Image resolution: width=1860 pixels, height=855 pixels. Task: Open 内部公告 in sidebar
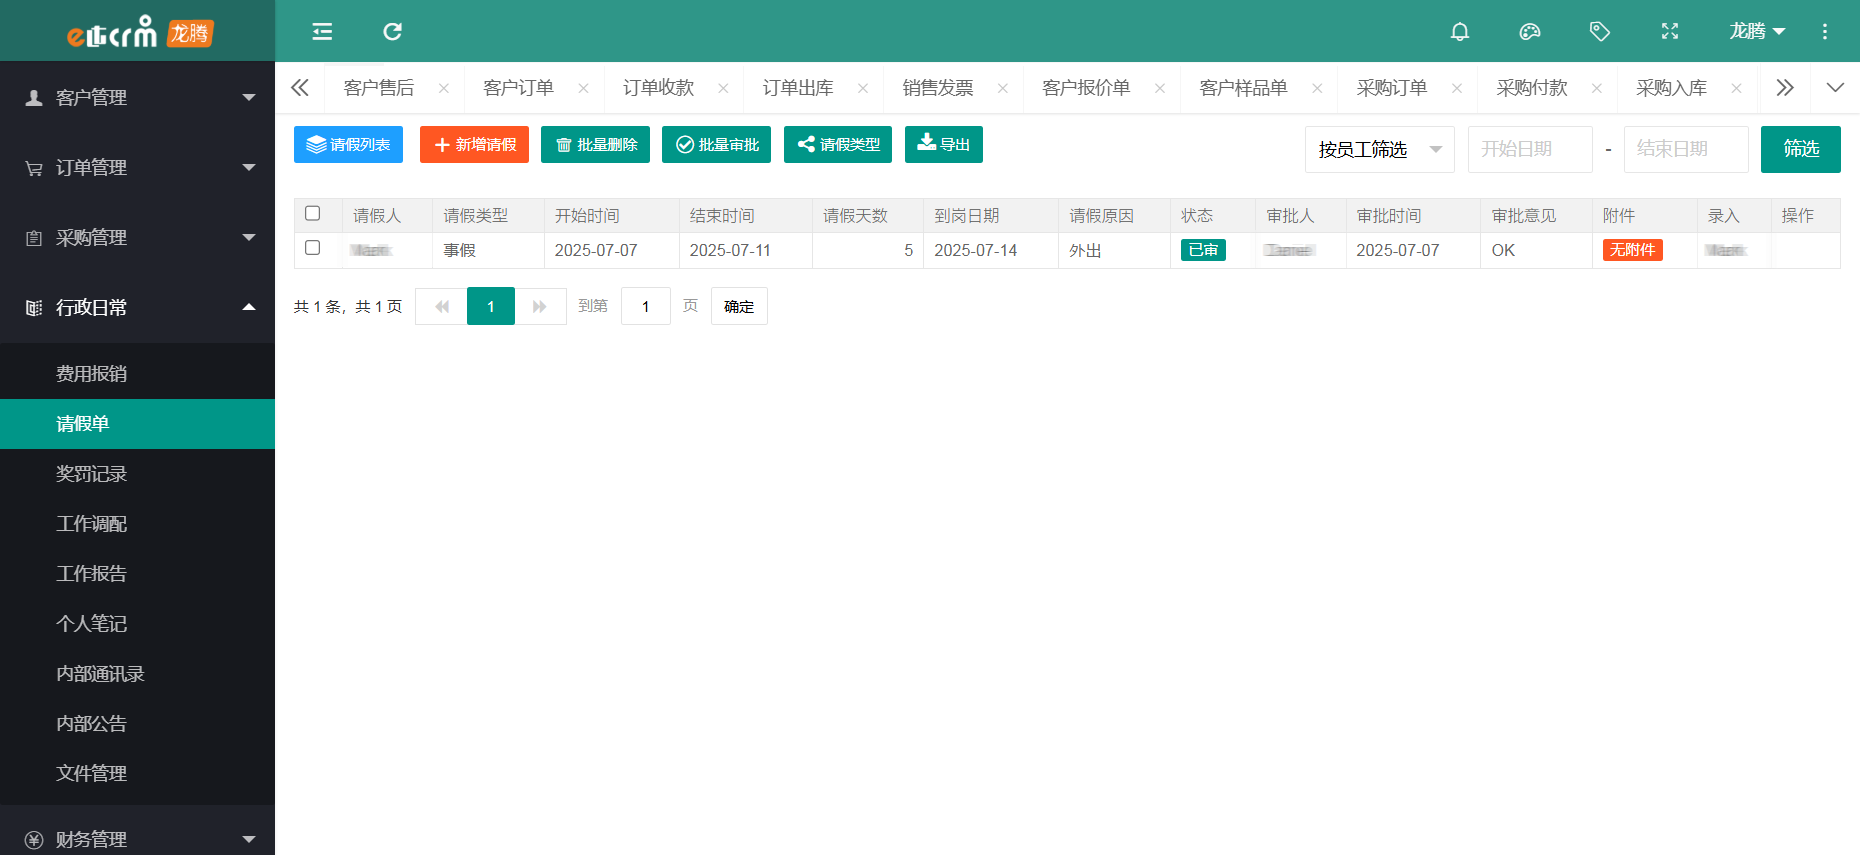[137, 724]
